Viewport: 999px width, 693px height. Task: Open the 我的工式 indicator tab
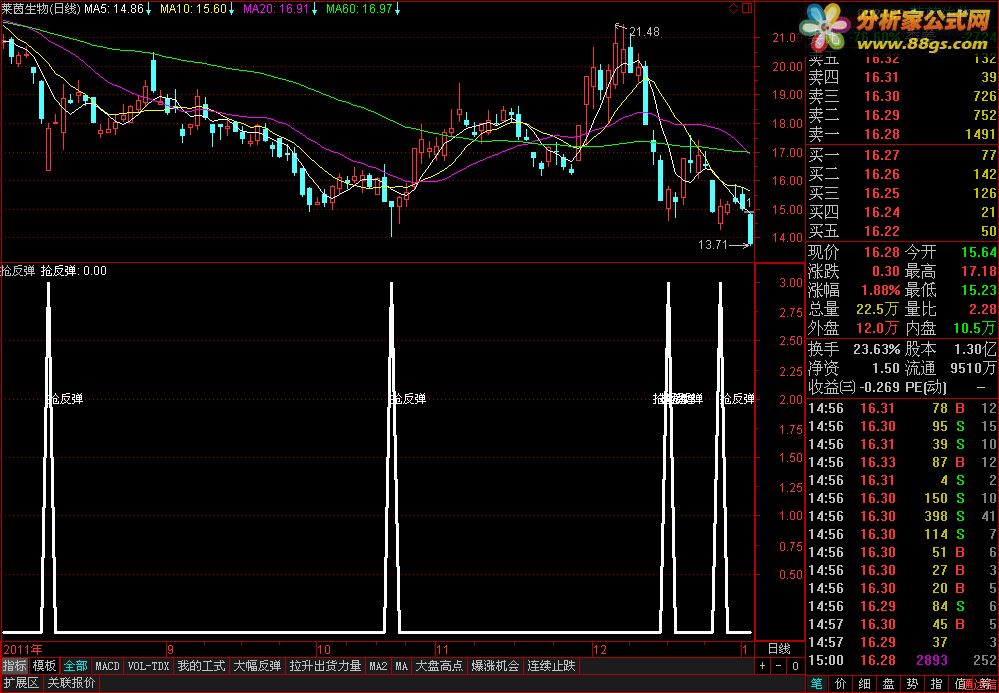pos(201,666)
